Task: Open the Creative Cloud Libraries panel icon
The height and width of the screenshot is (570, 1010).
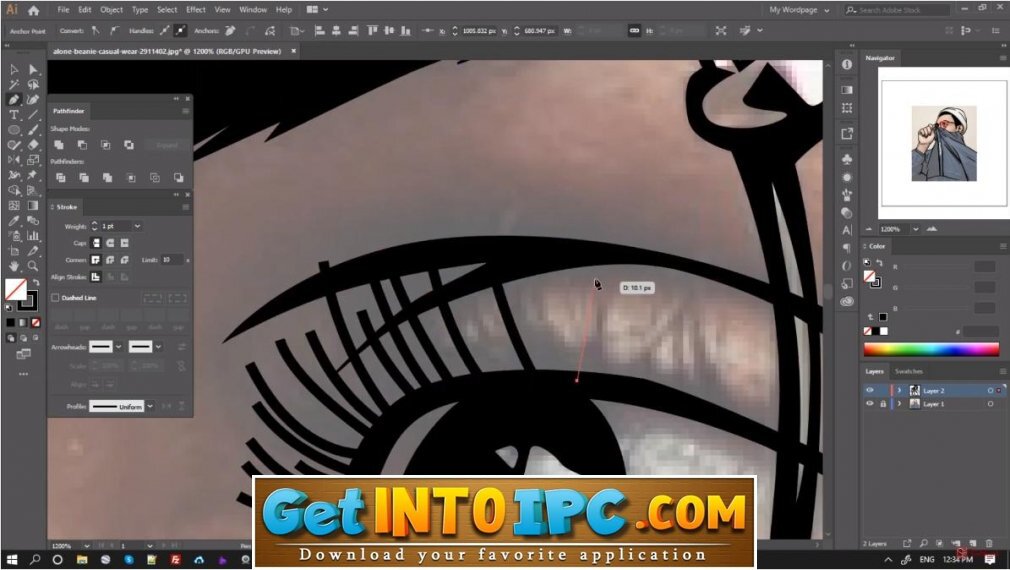Action: point(847,301)
